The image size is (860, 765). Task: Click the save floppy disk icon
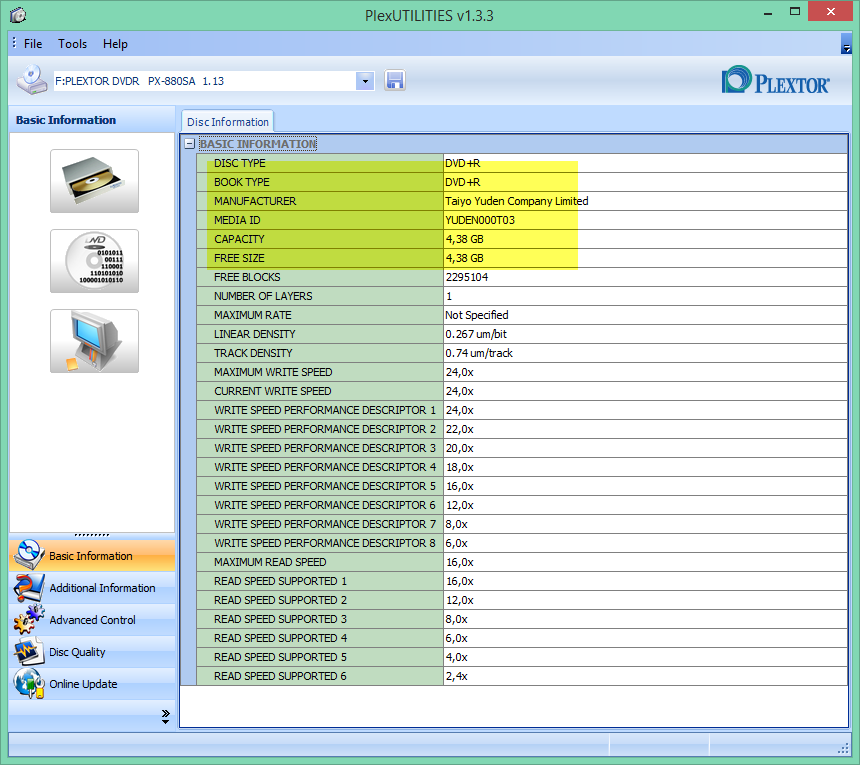(x=395, y=81)
